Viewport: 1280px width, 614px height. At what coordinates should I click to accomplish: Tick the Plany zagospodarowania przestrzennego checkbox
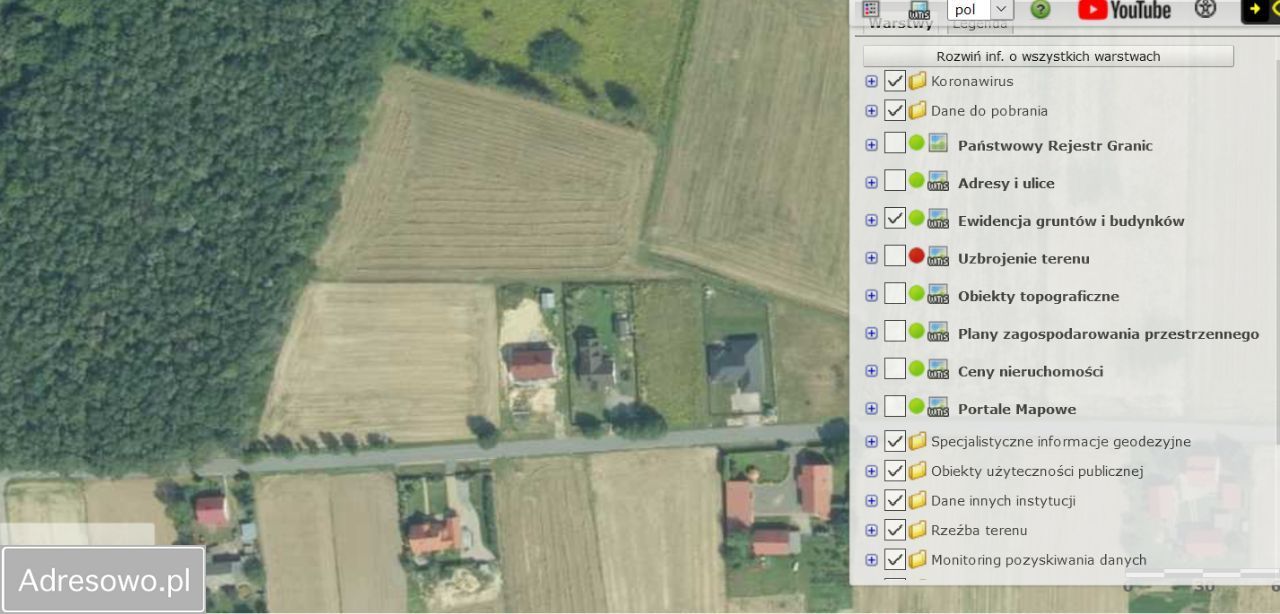895,332
